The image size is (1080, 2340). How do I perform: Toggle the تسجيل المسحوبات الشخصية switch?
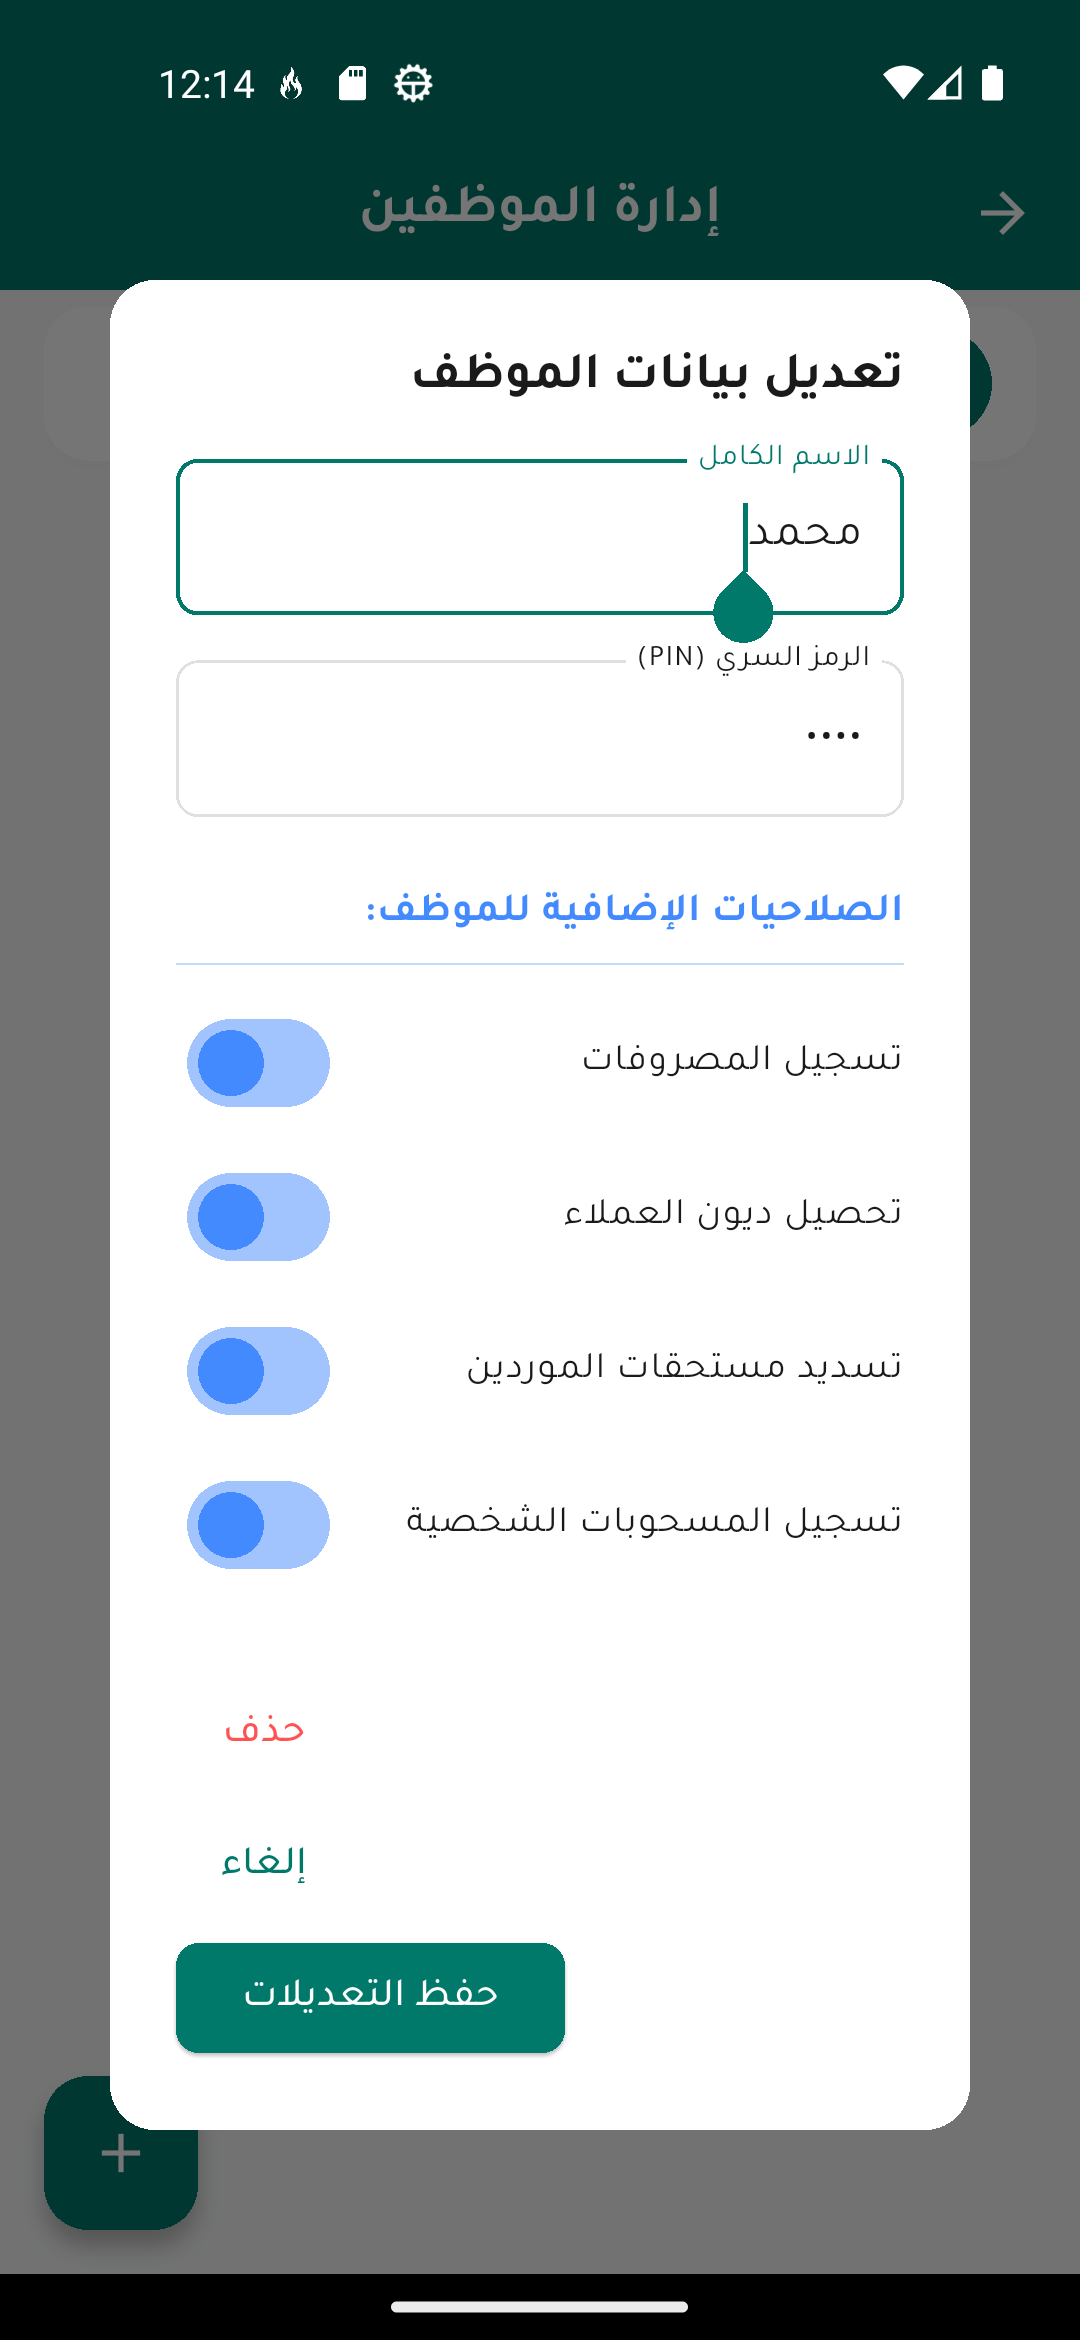[258, 1524]
